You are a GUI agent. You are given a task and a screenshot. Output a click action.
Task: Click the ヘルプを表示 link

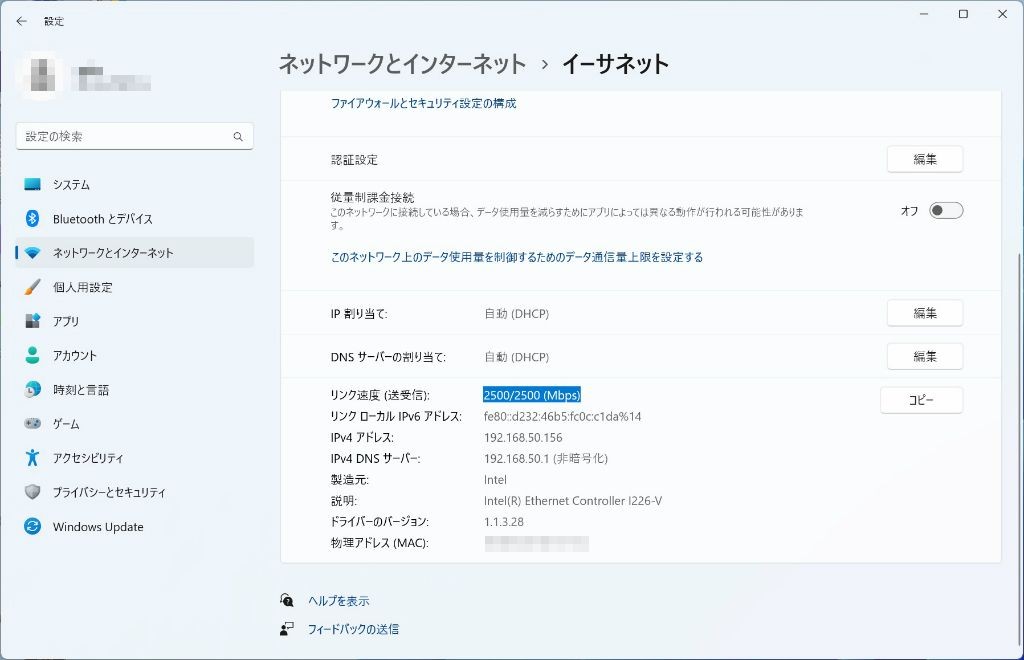click(338, 601)
